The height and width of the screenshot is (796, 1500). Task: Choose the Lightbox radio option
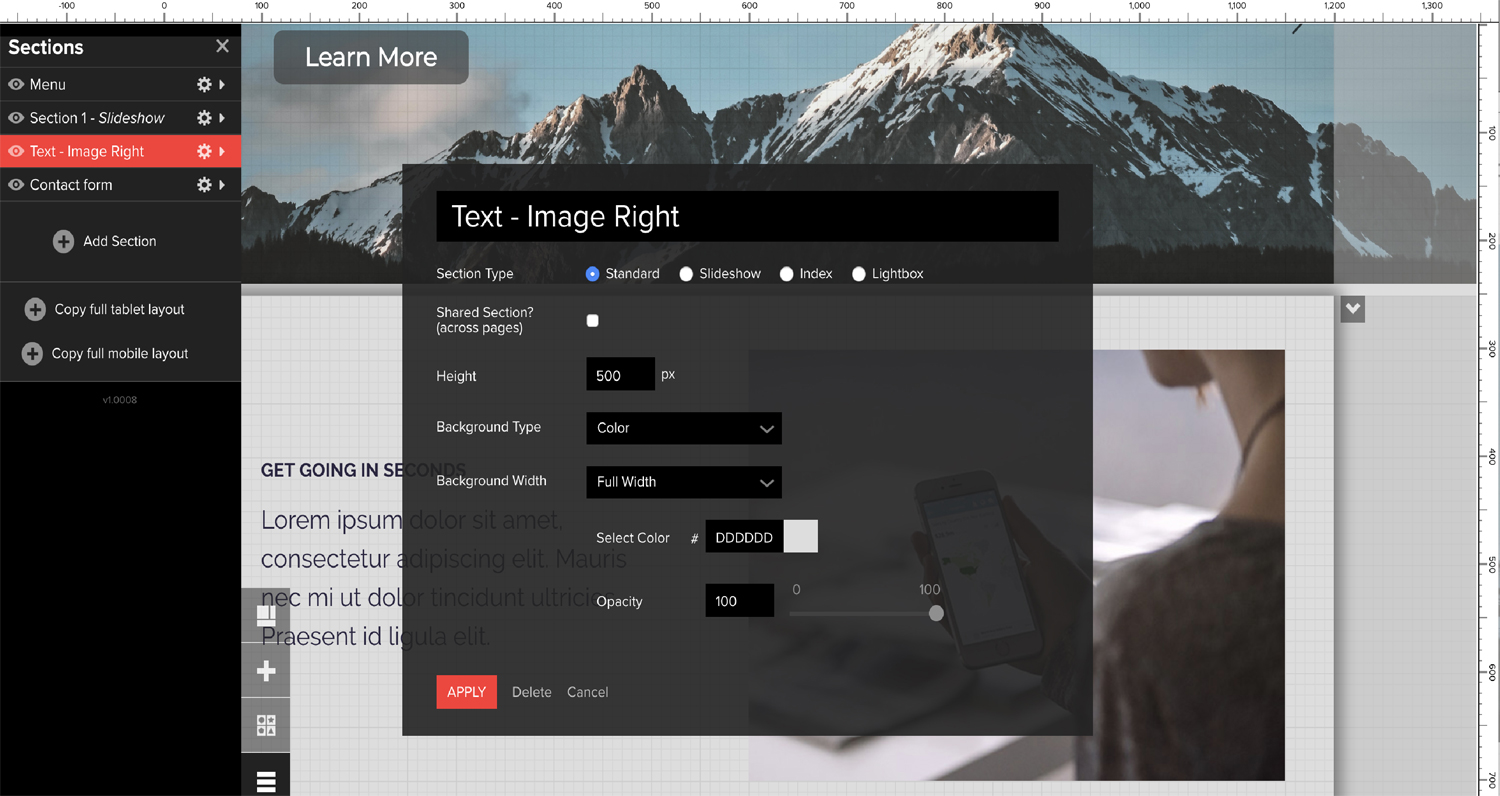[x=858, y=274]
